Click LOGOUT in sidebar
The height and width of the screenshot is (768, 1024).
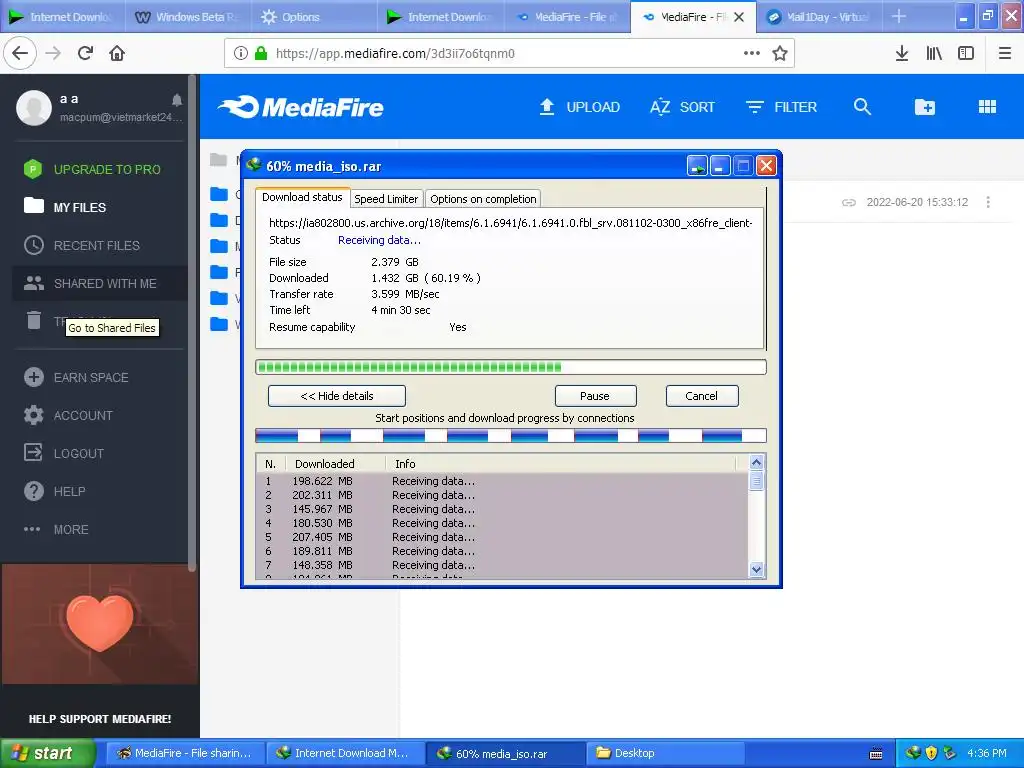pos(64,453)
